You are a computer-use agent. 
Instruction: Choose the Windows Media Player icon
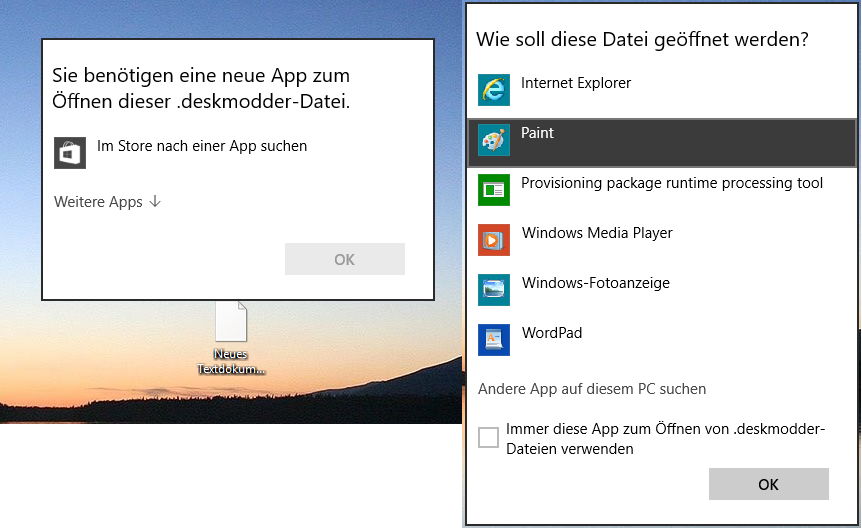[494, 240]
